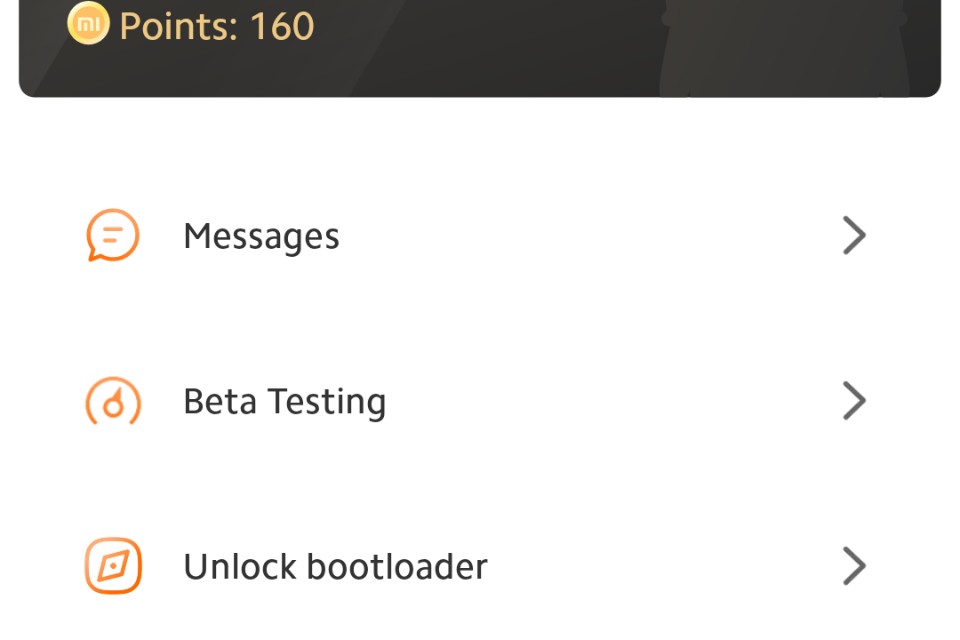Tap the gold Mi coin icon
The width and height of the screenshot is (960, 640).
click(88, 23)
